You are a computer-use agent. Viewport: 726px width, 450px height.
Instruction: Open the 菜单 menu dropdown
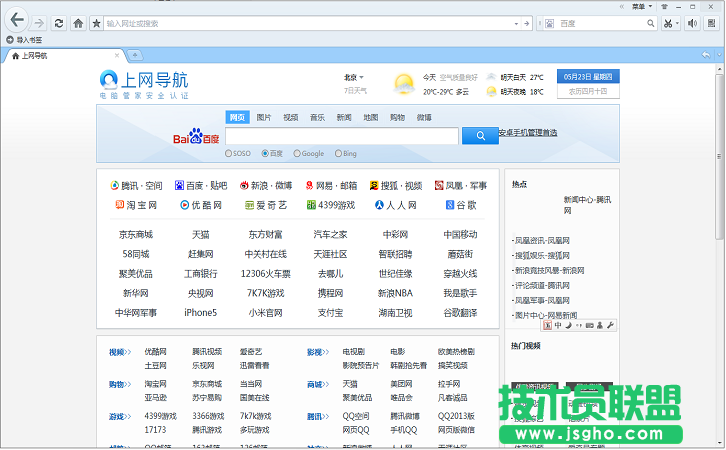[642, 6]
